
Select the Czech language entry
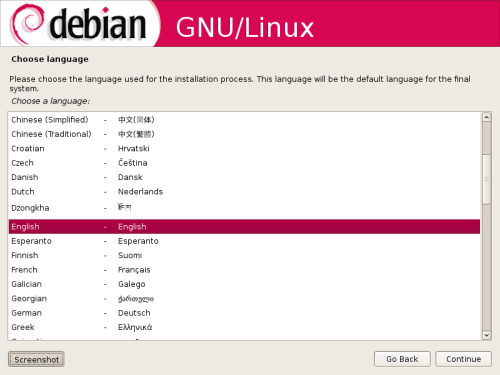244,163
